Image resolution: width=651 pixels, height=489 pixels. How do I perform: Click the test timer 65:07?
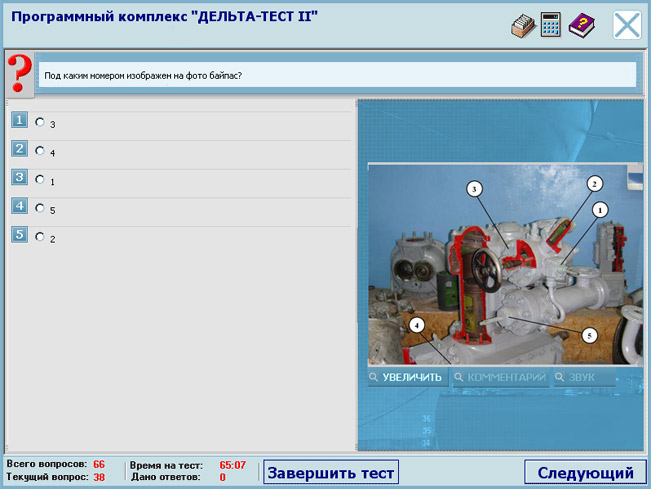point(232,465)
